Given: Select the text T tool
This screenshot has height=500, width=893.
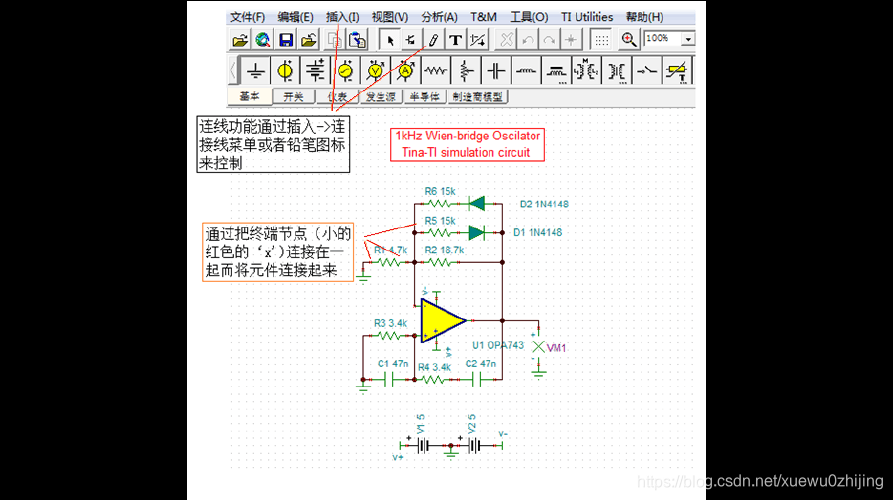Looking at the screenshot, I should [455, 40].
